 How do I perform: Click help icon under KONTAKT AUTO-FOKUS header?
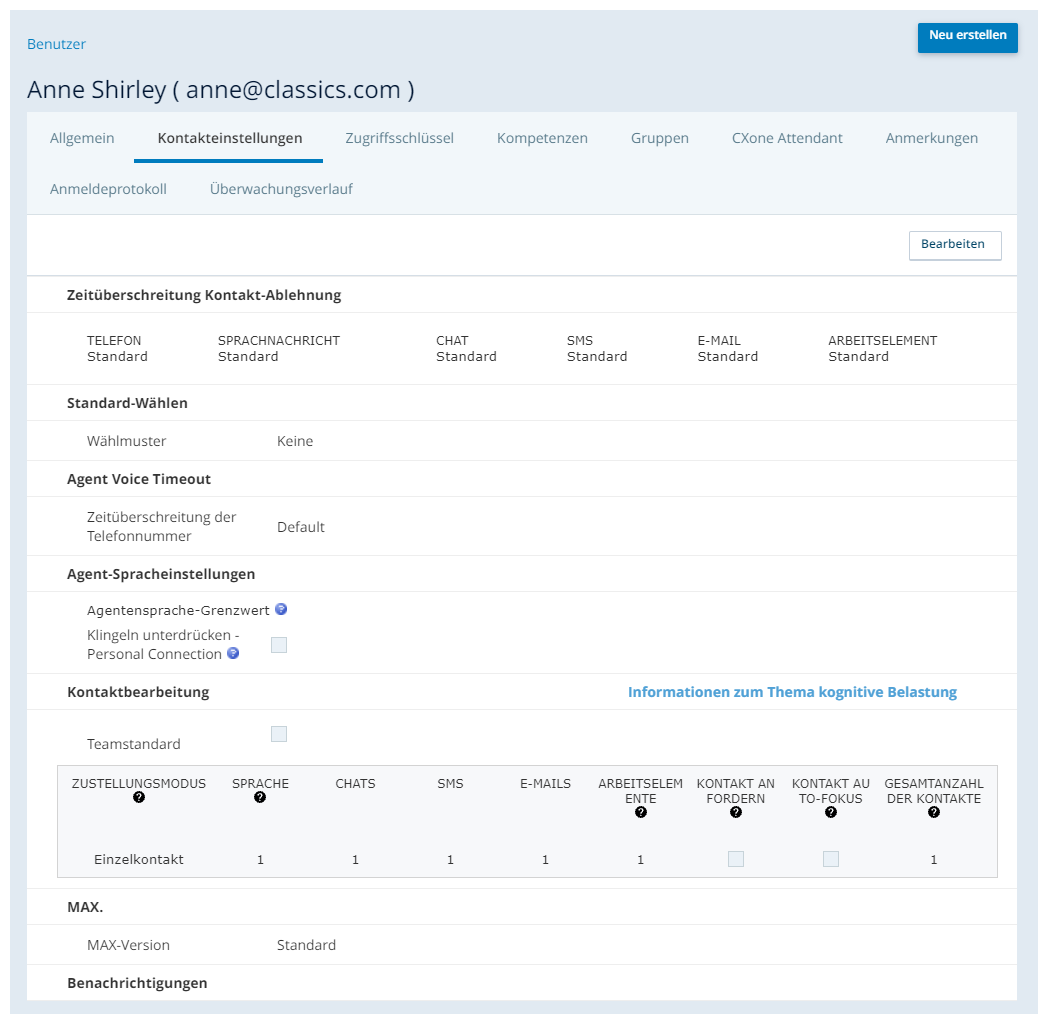pyautogui.click(x=831, y=812)
